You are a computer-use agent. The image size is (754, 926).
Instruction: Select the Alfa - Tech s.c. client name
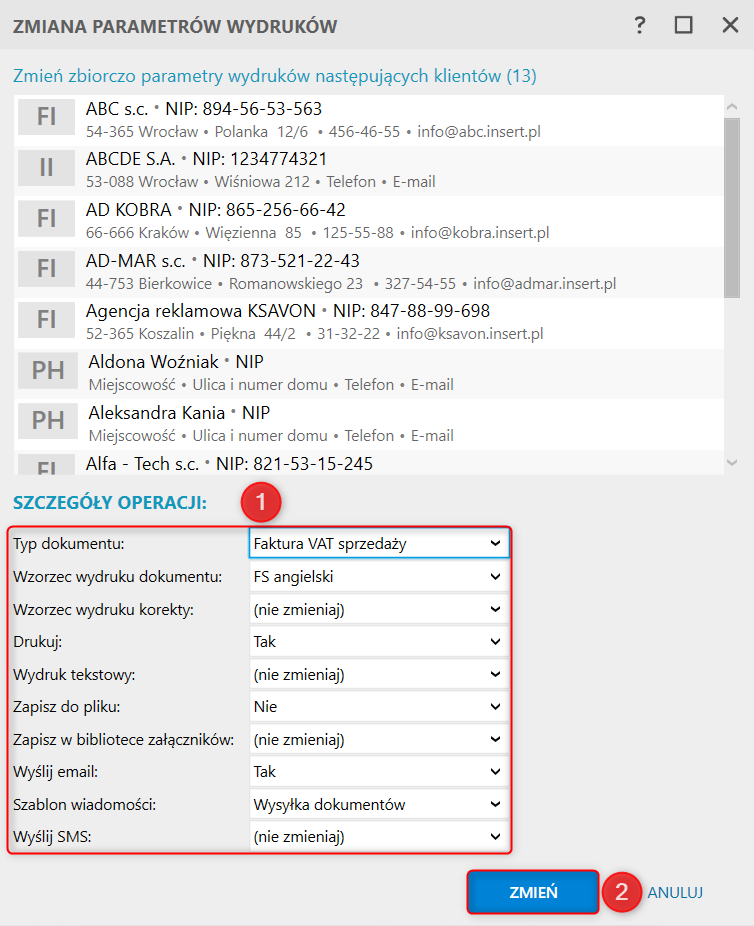point(142,464)
